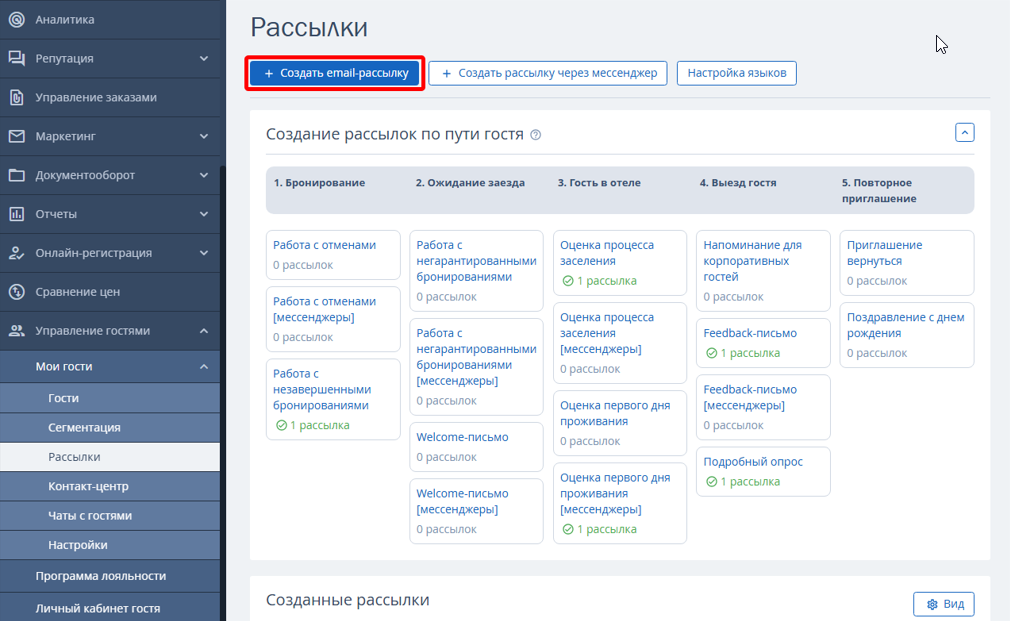Viewport: 1010px width, 621px height.
Task: Click Создать рассылку через мессенджер button
Action: coord(548,73)
